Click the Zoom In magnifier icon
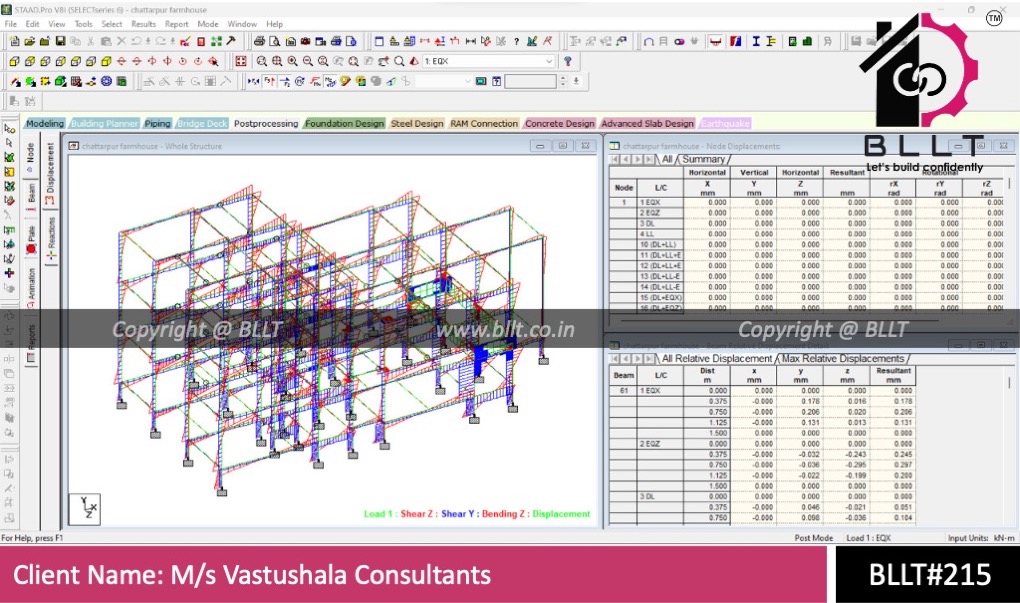The width and height of the screenshot is (1020, 603). click(x=292, y=61)
